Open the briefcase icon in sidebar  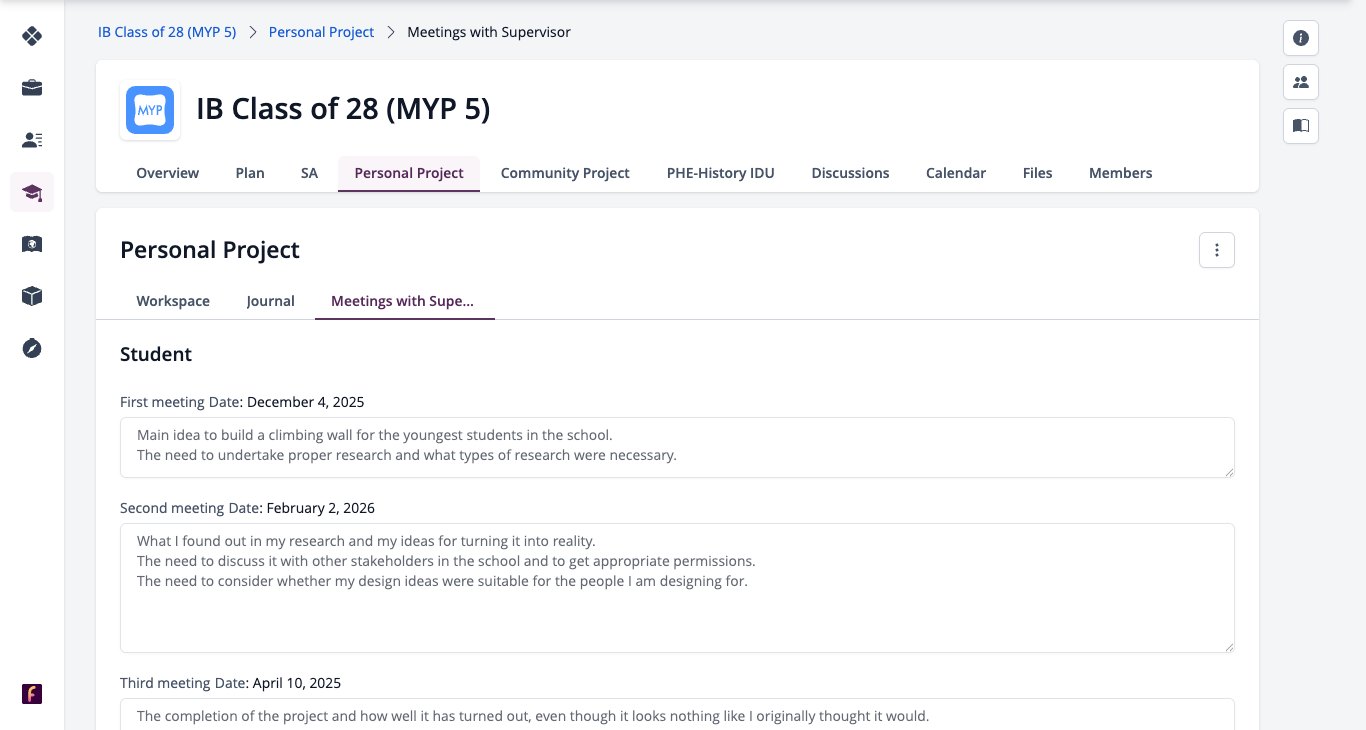coord(32,88)
